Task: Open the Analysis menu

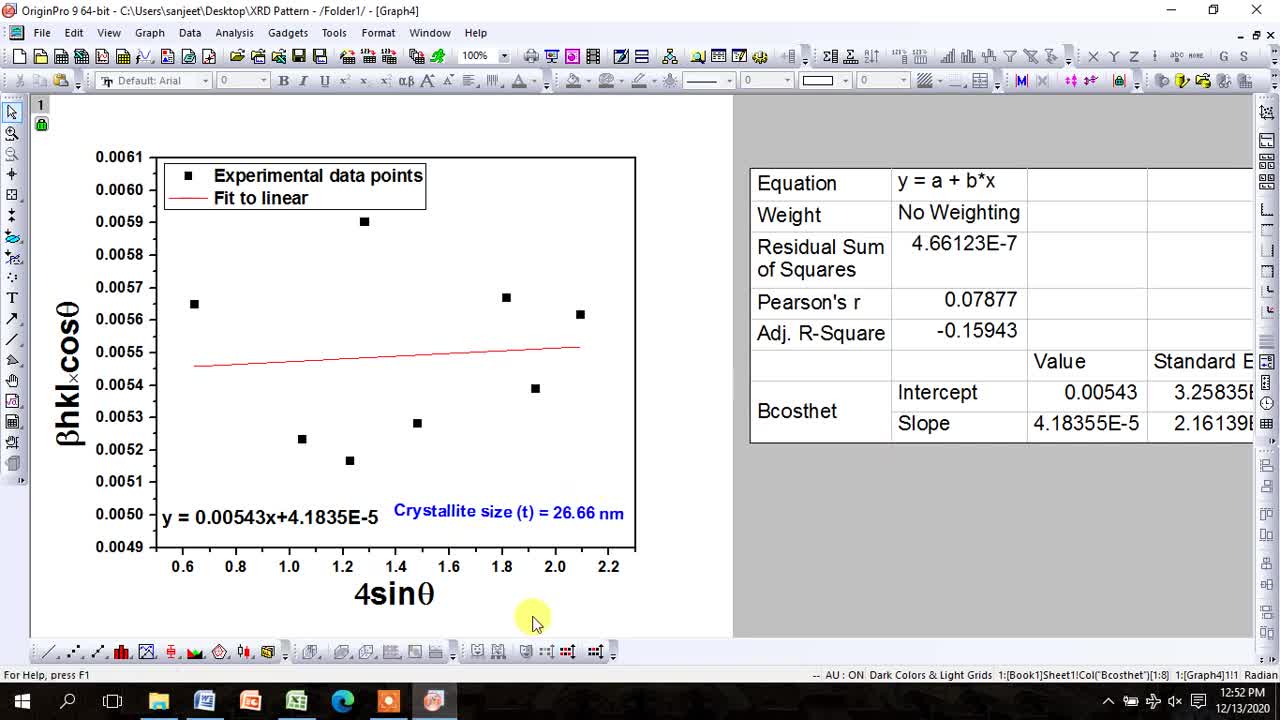Action: (x=234, y=33)
